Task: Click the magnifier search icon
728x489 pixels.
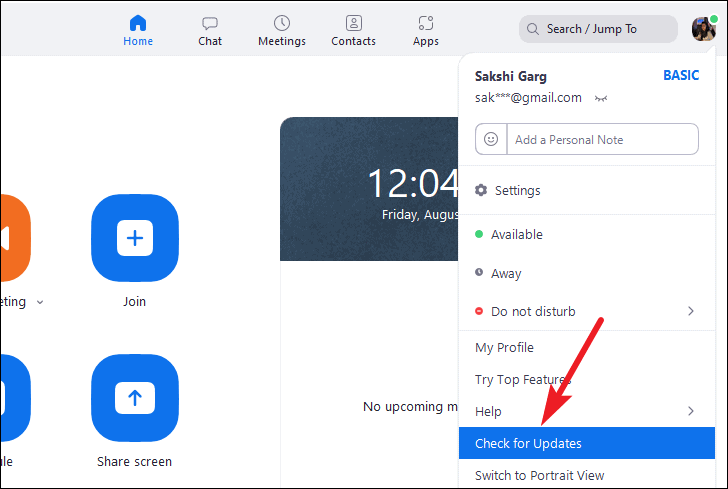Action: [x=533, y=29]
